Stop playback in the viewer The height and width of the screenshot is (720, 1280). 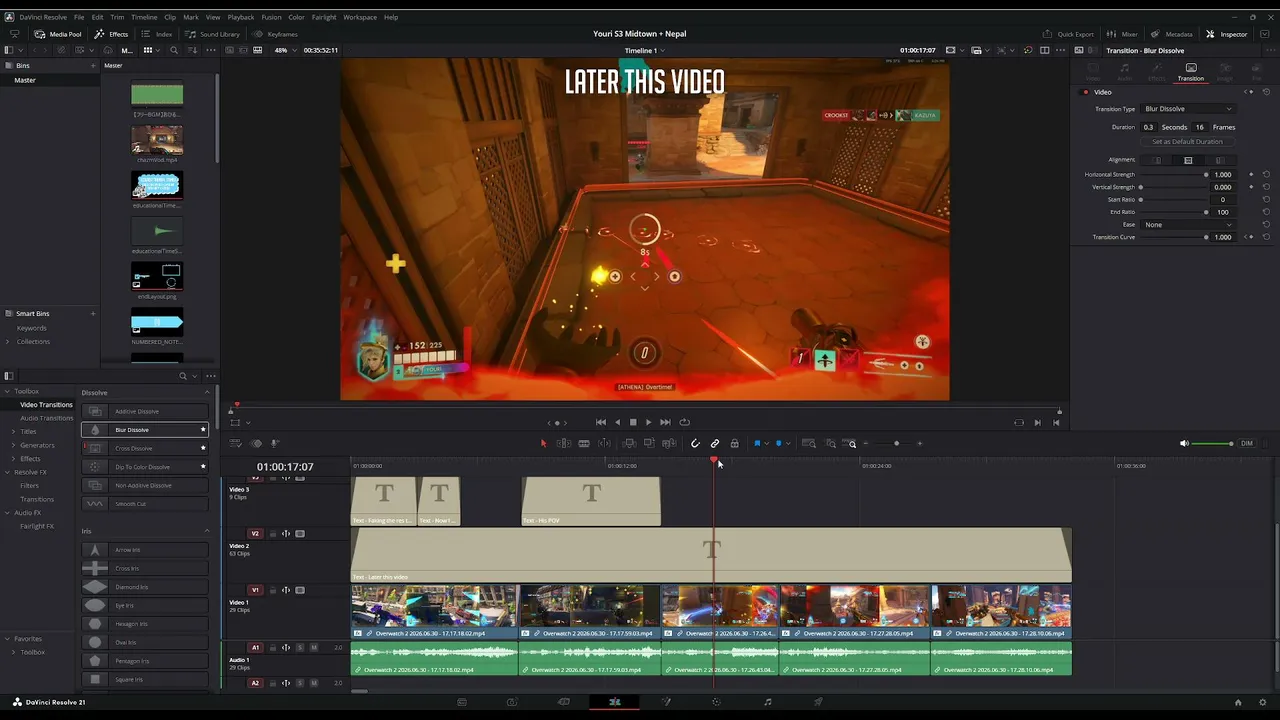pyautogui.click(x=632, y=422)
